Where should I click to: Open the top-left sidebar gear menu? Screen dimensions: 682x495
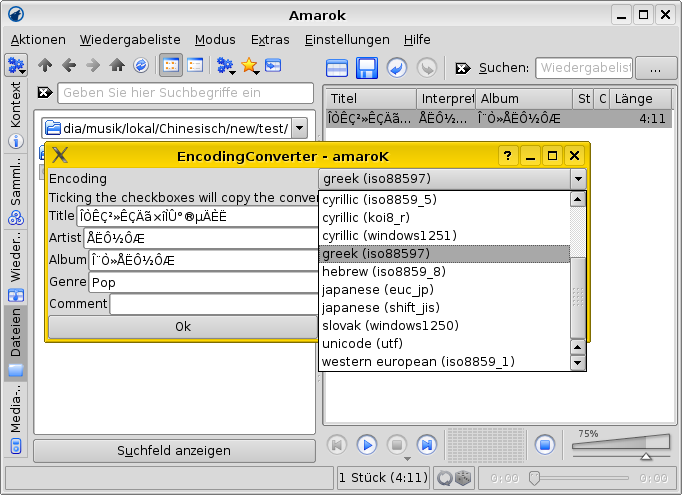point(17,65)
